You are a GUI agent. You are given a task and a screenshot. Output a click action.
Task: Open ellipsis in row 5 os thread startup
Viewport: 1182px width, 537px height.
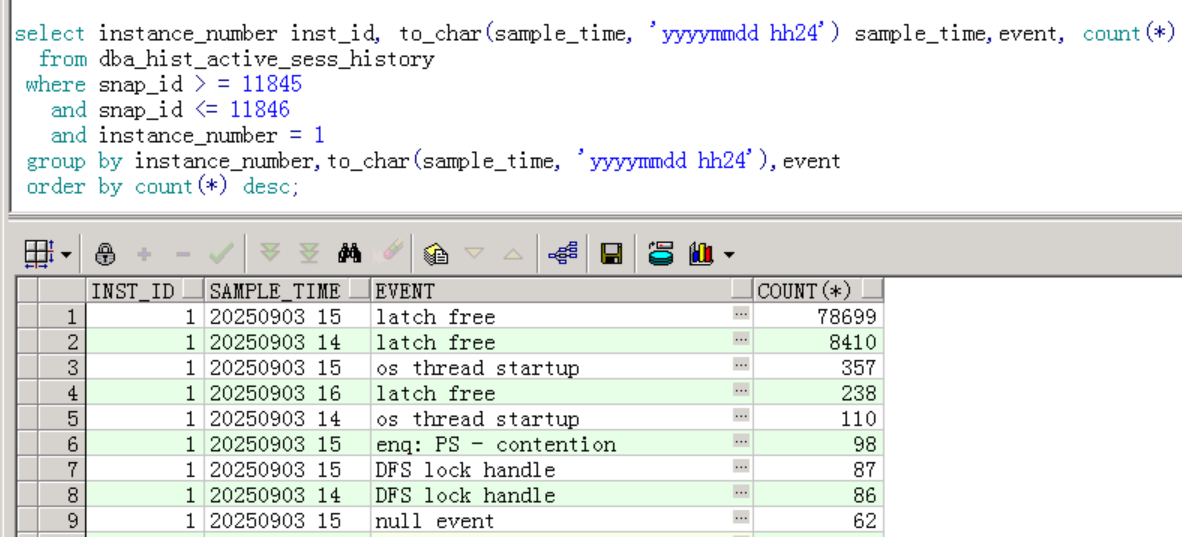point(742,415)
